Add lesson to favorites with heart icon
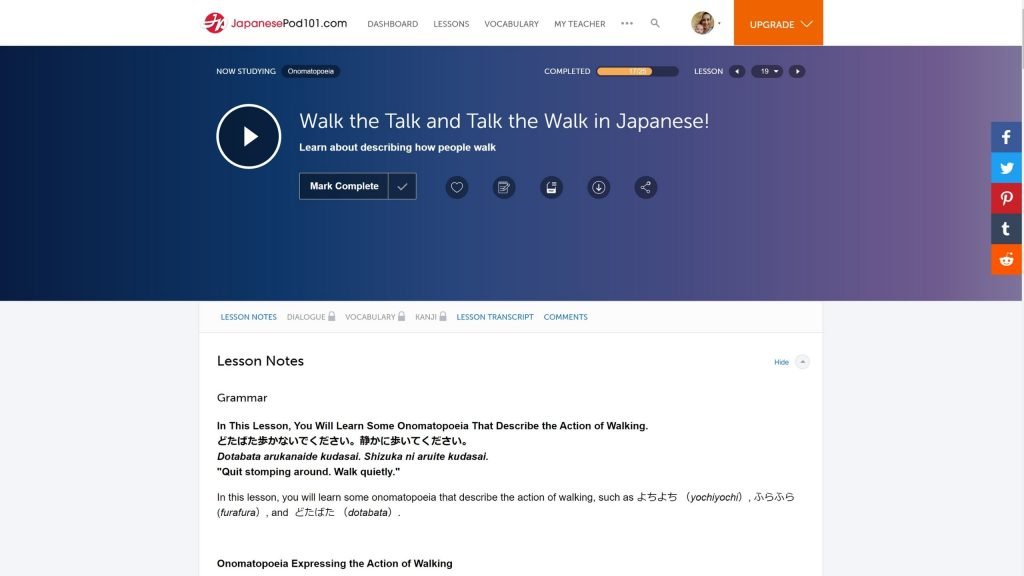Viewport: 1024px width, 576px height. 457,187
